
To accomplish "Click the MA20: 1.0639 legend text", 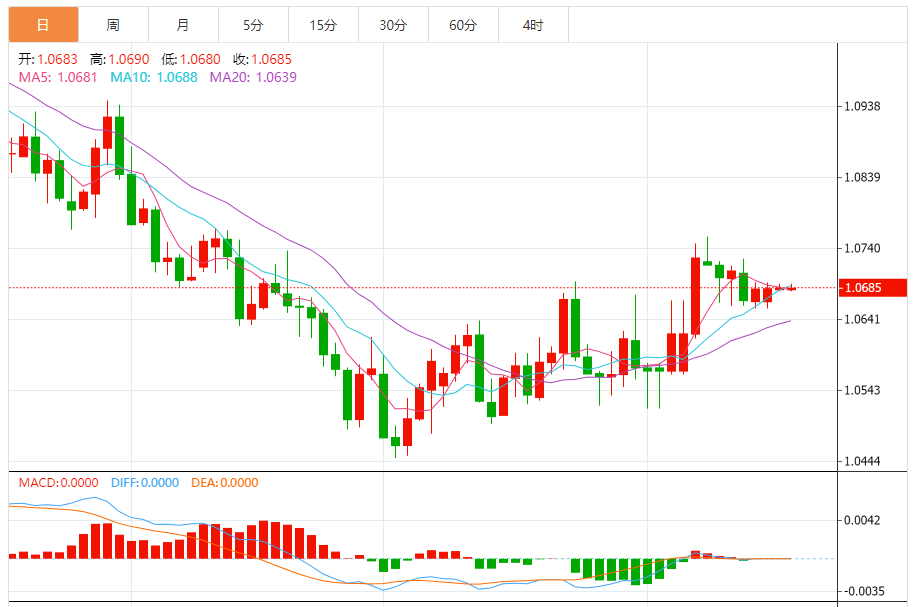I will coord(253,77).
